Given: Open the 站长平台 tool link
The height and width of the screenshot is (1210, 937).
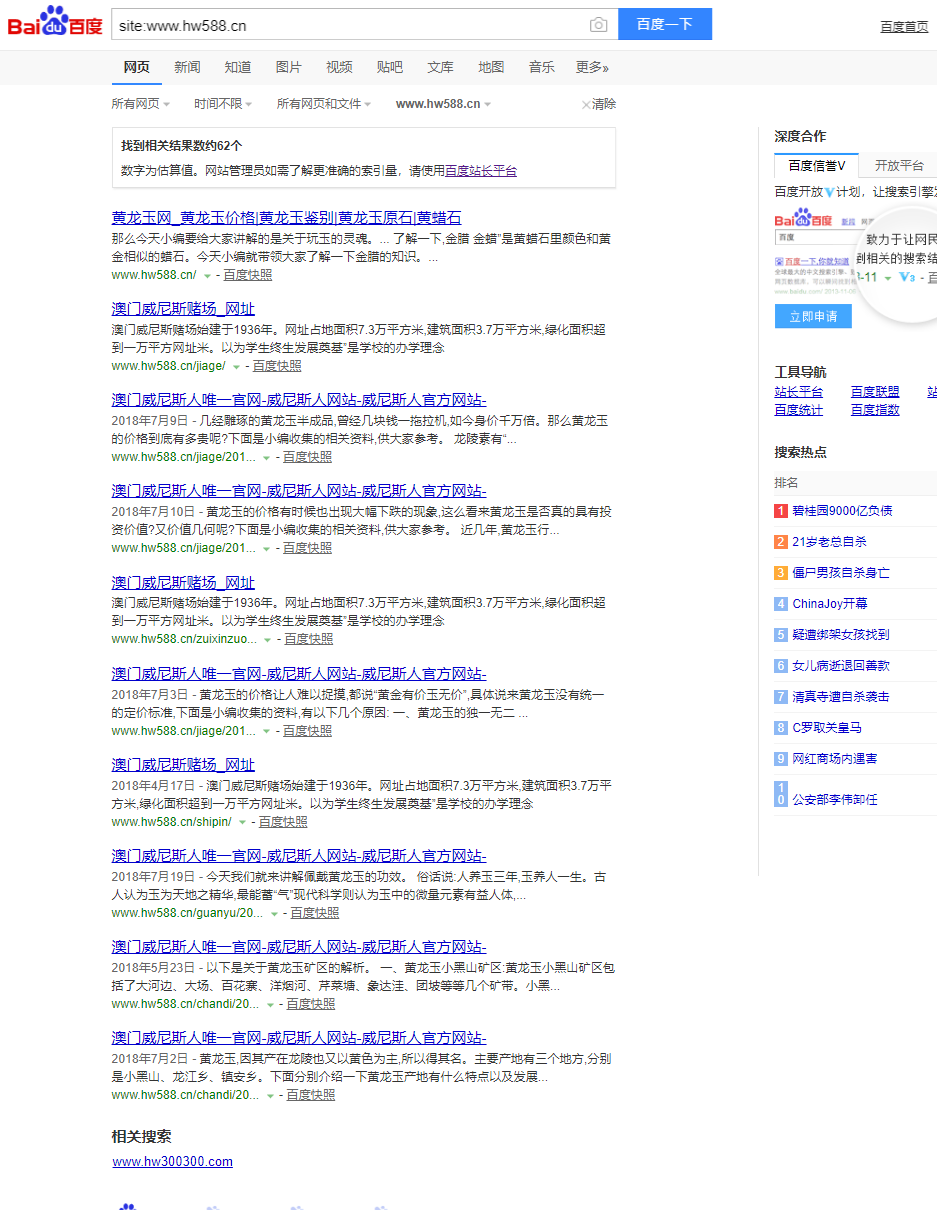Looking at the screenshot, I should [x=799, y=392].
